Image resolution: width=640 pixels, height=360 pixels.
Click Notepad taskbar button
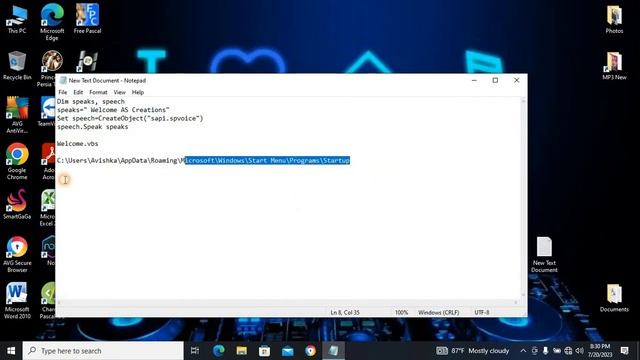click(333, 351)
